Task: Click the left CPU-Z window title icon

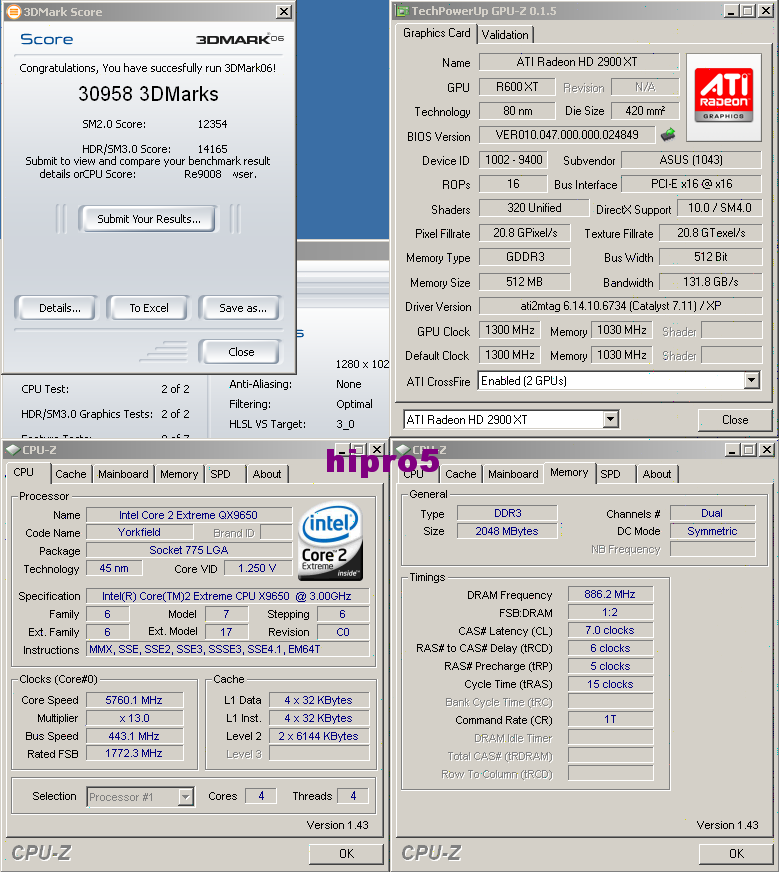Action: [x=13, y=450]
